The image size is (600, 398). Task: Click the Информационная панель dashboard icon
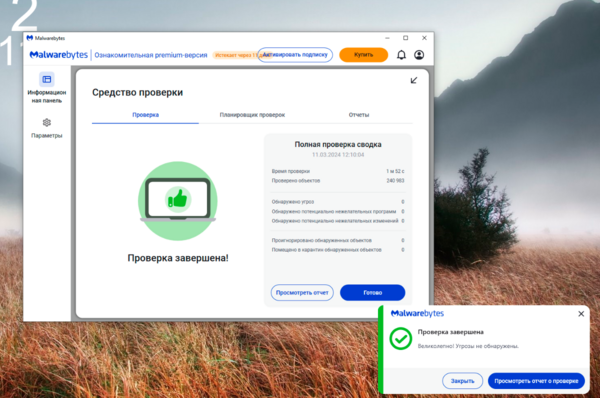click(x=47, y=79)
